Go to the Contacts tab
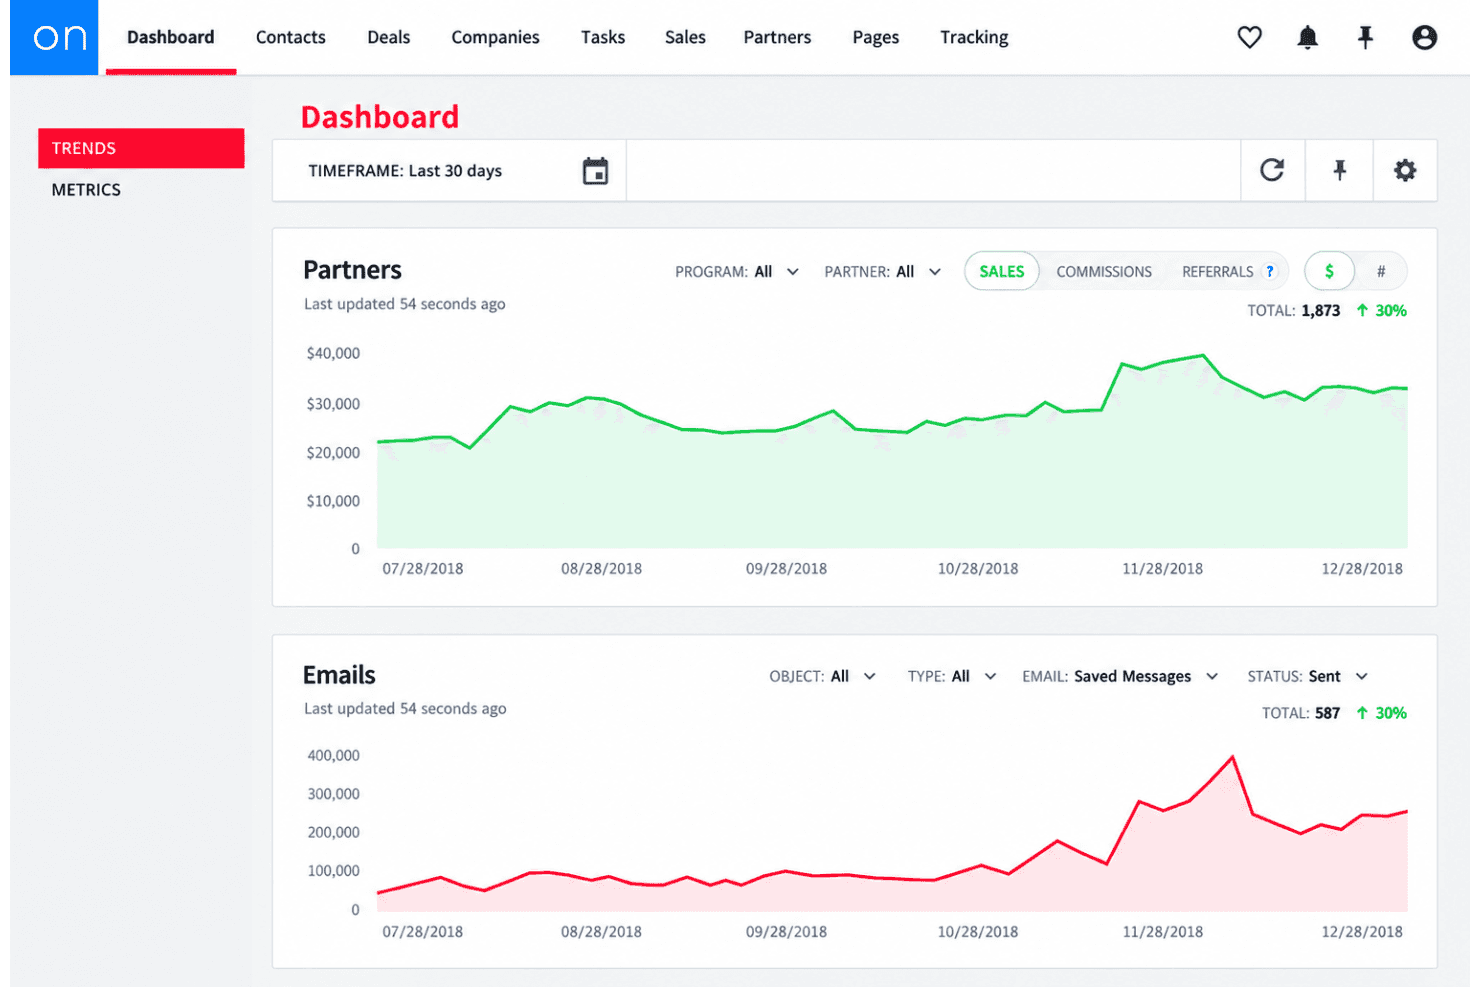Image resolution: width=1480 pixels, height=987 pixels. (291, 37)
